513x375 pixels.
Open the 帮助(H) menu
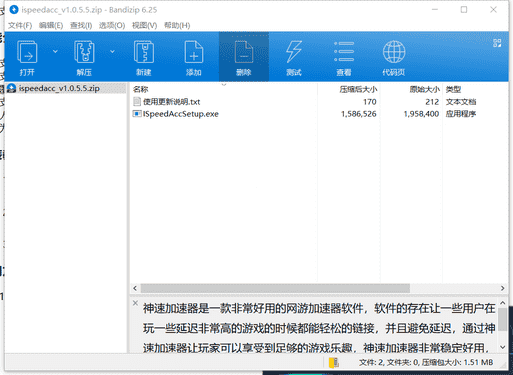[177, 25]
